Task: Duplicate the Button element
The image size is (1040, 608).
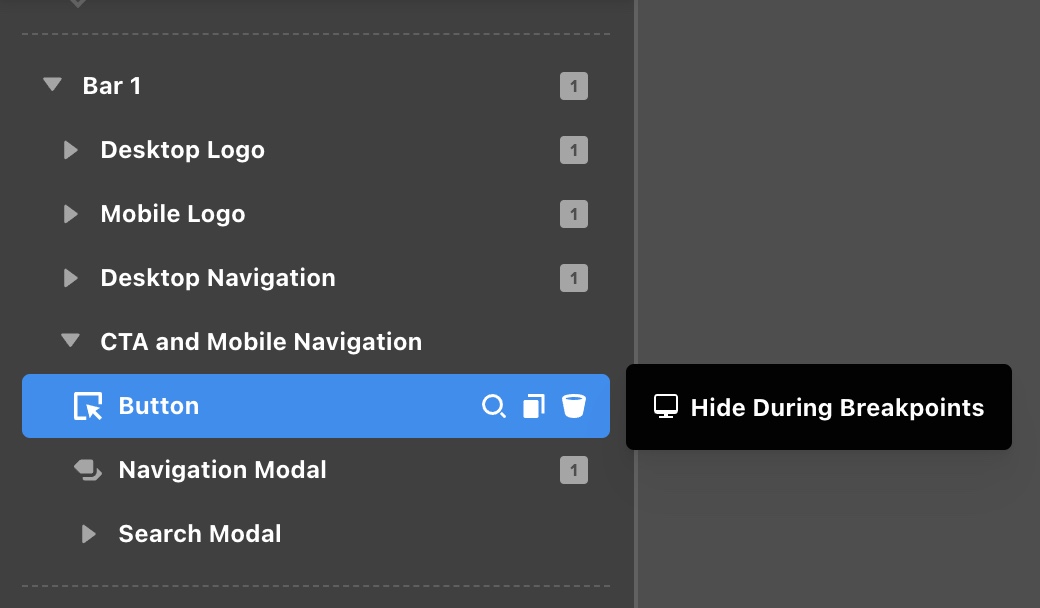Action: tap(534, 406)
